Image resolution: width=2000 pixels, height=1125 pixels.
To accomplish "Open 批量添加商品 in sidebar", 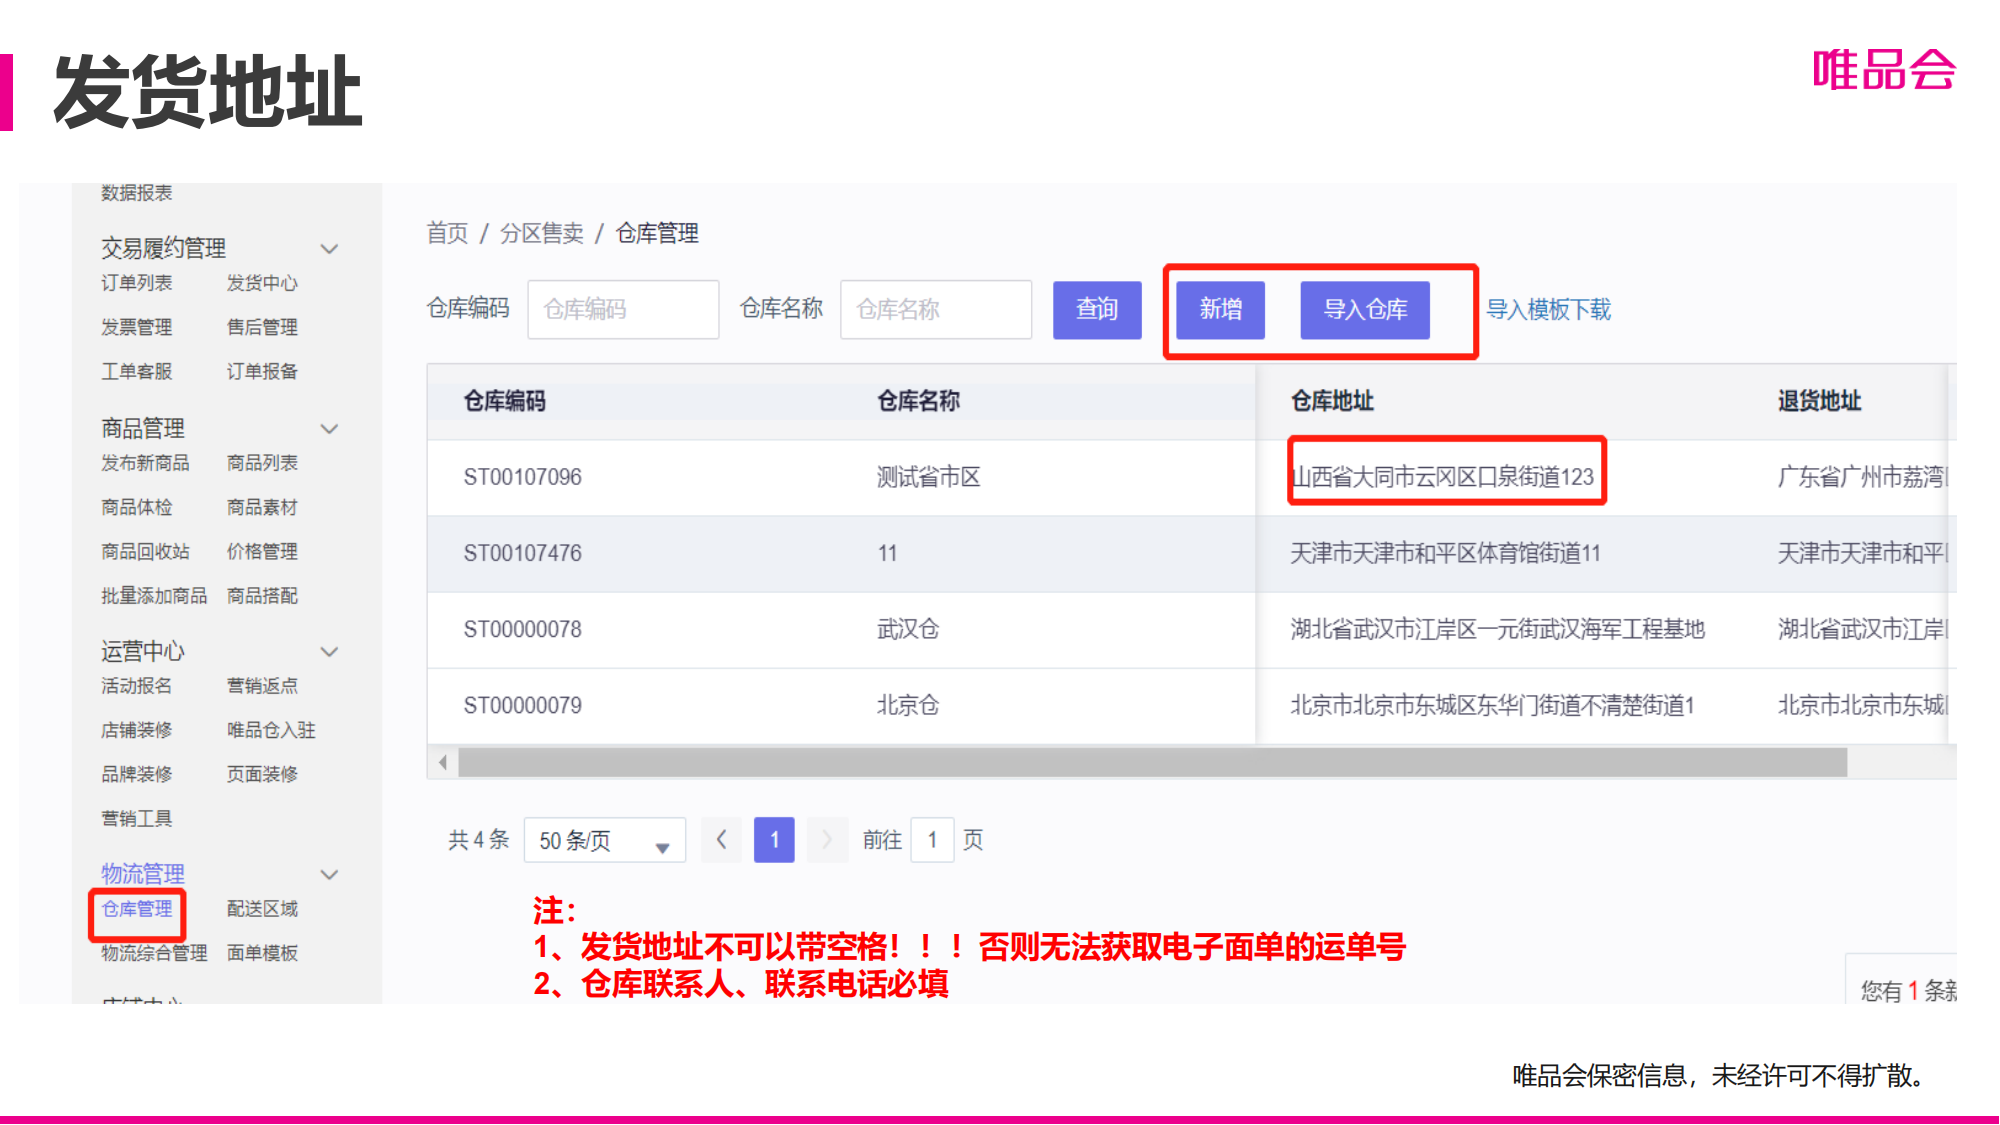I will click(154, 596).
